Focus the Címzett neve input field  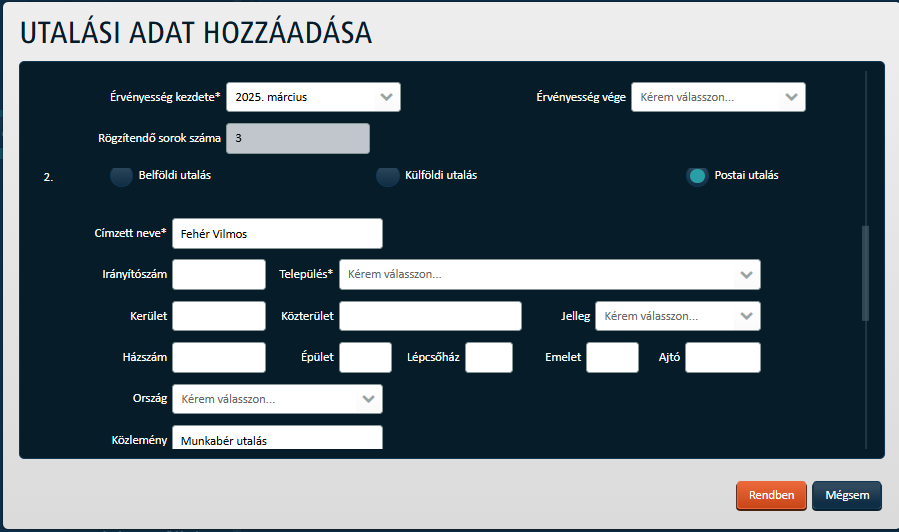(x=277, y=233)
